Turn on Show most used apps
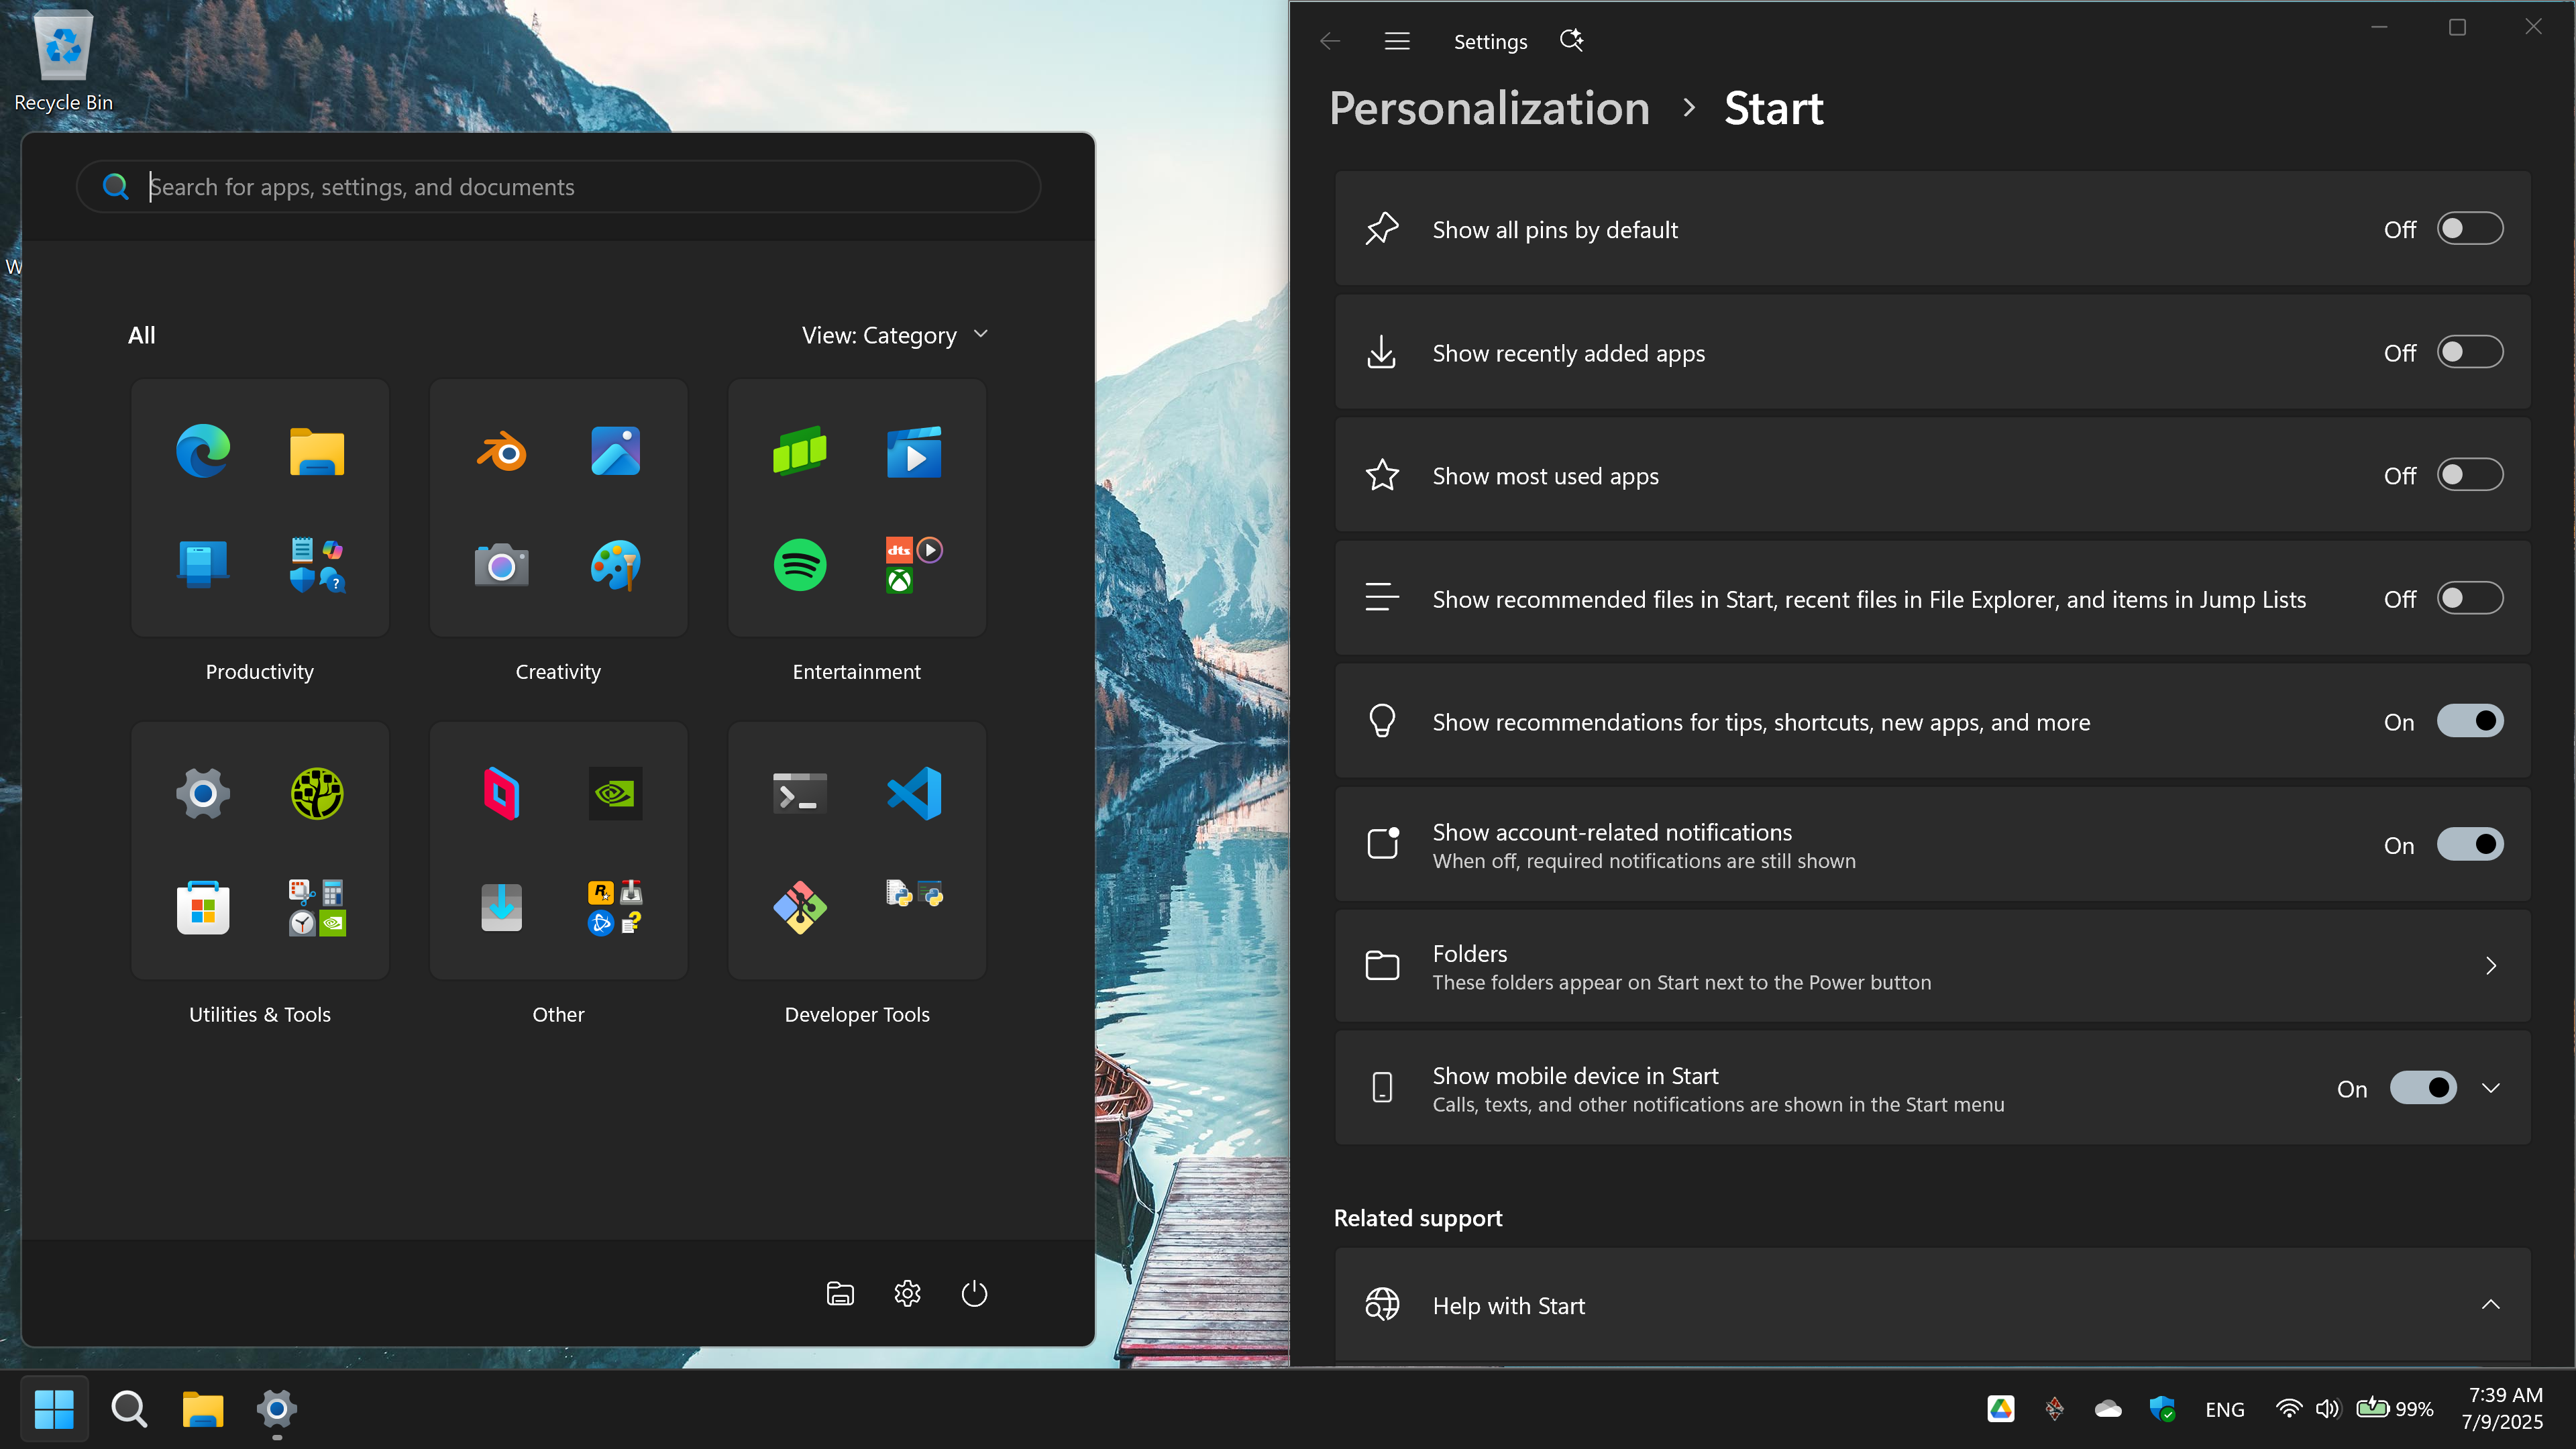2576x1449 pixels. (x=2469, y=475)
